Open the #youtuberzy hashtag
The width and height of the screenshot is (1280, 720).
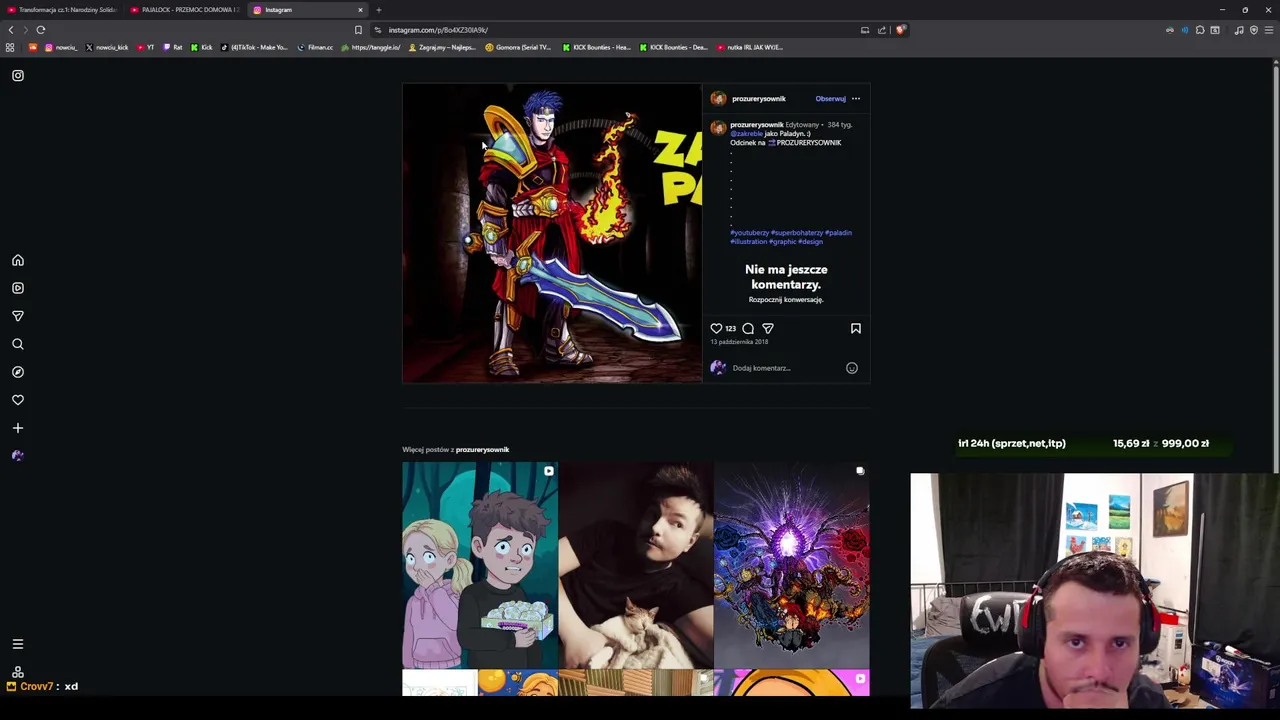point(749,233)
